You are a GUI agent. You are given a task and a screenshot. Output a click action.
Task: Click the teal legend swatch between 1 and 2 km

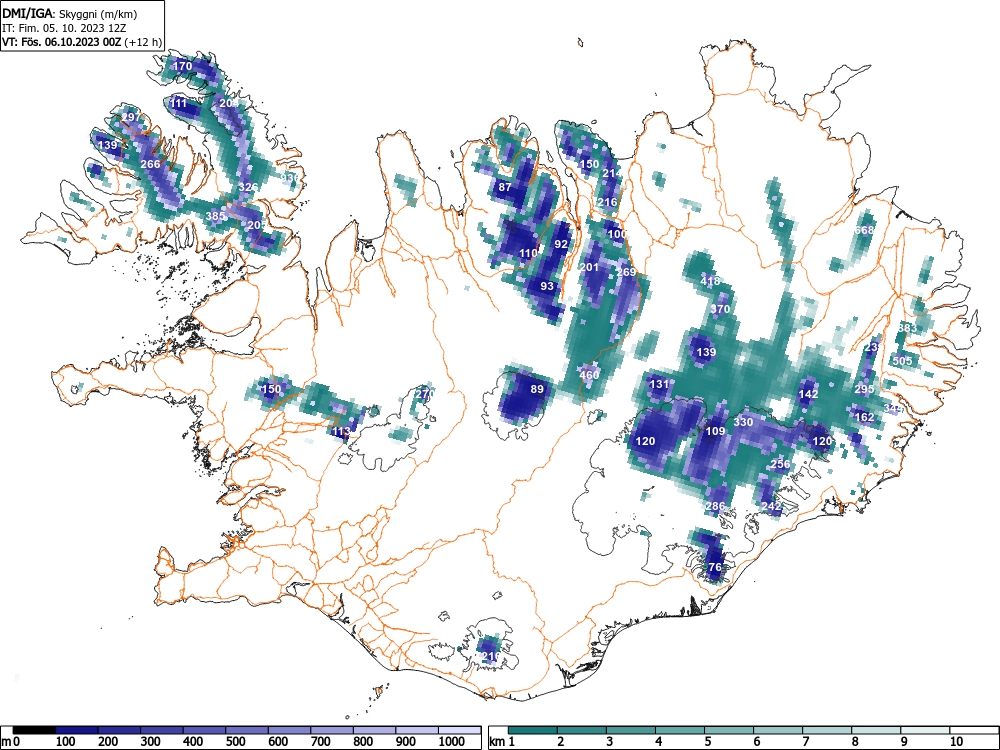coord(533,730)
